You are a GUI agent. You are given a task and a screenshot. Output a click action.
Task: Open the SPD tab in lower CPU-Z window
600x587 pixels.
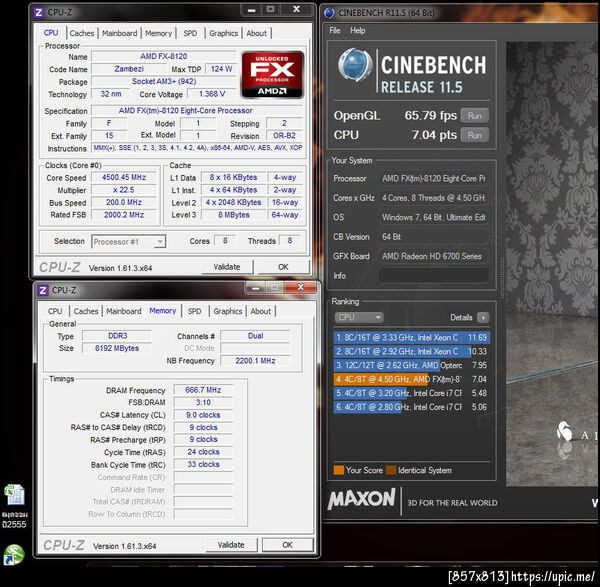[194, 311]
